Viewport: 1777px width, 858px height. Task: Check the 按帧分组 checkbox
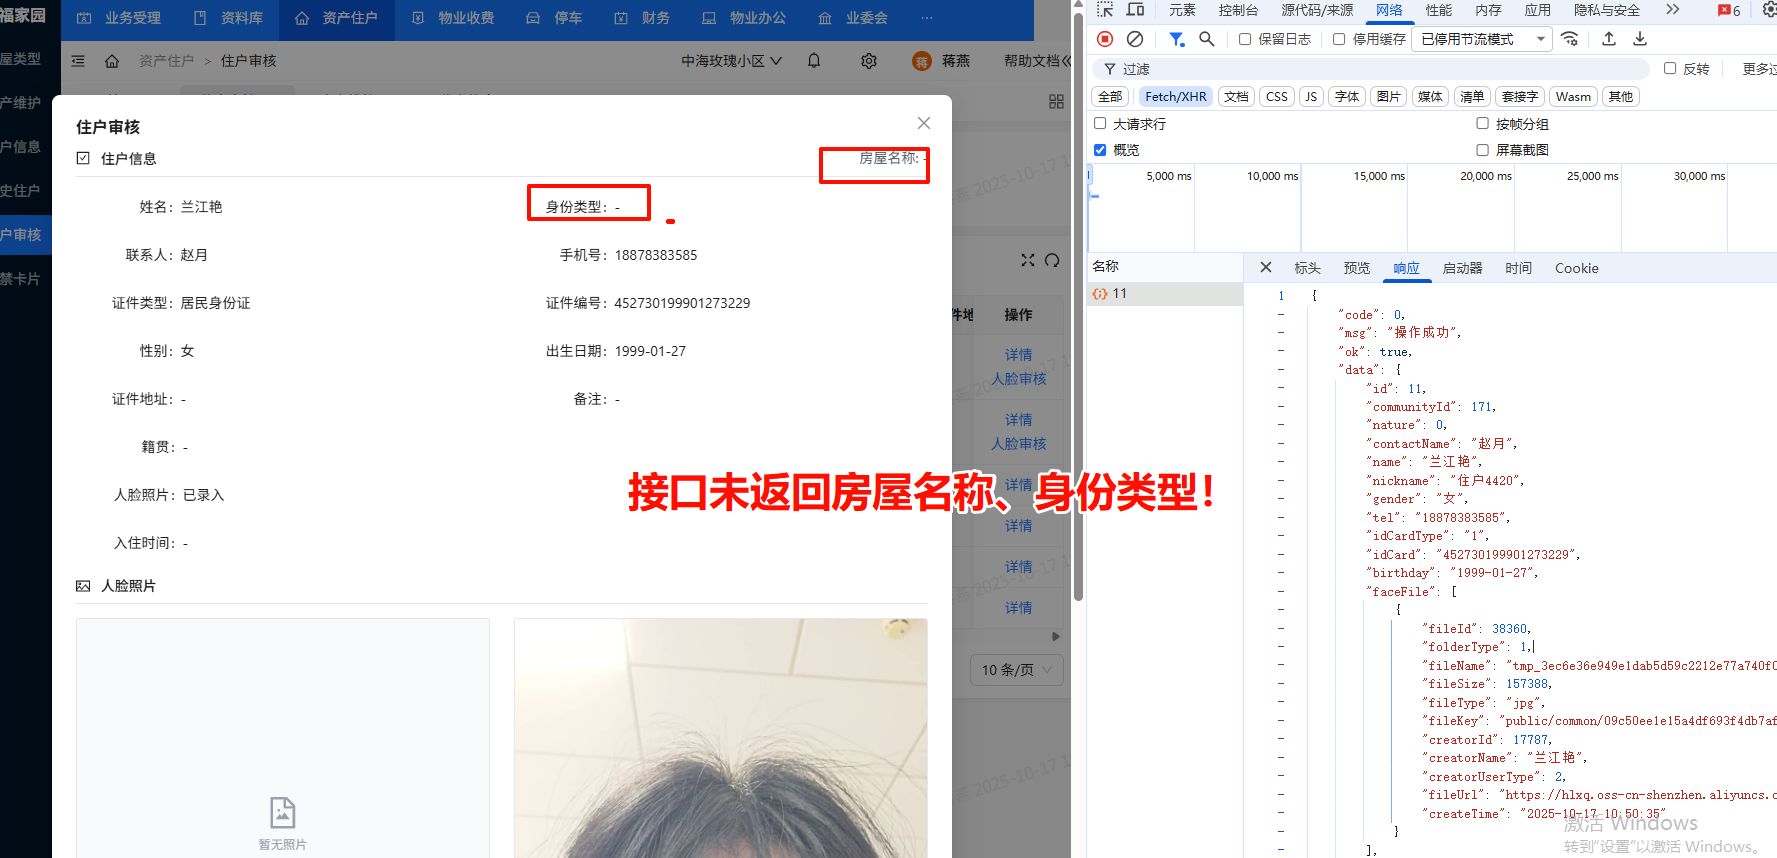pyautogui.click(x=1483, y=123)
